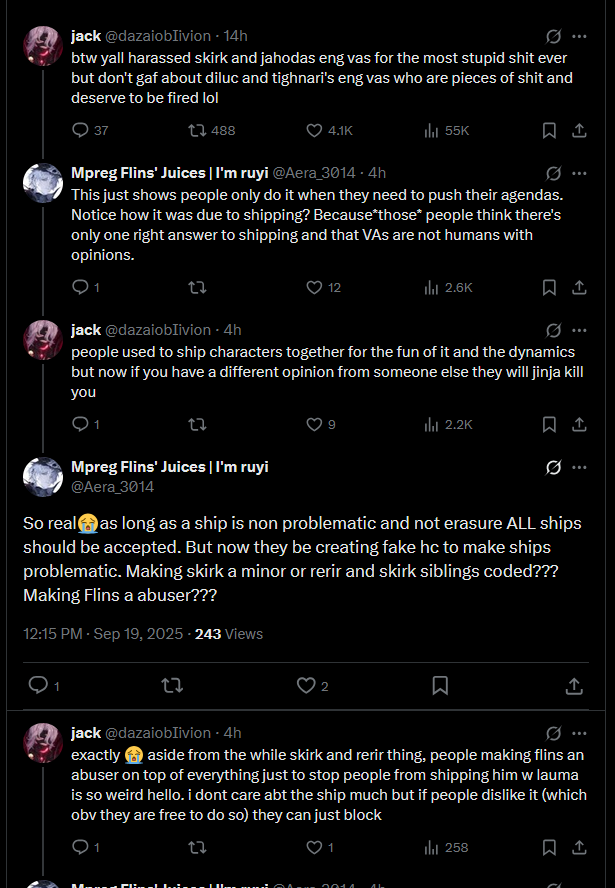View analytics on tweet with 55K views

pos(432,130)
